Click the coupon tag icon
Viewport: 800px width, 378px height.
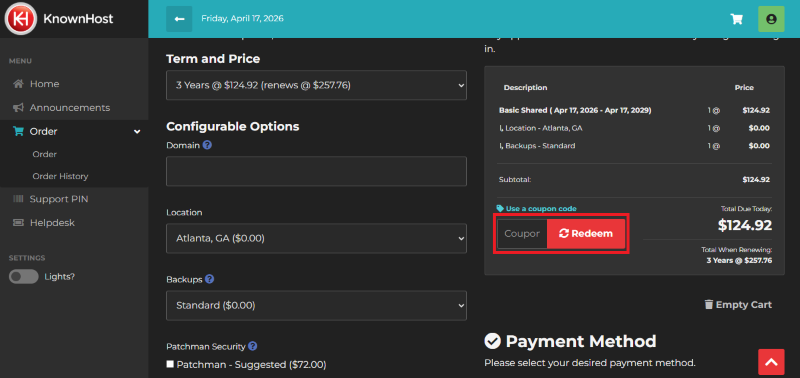pyautogui.click(x=500, y=209)
